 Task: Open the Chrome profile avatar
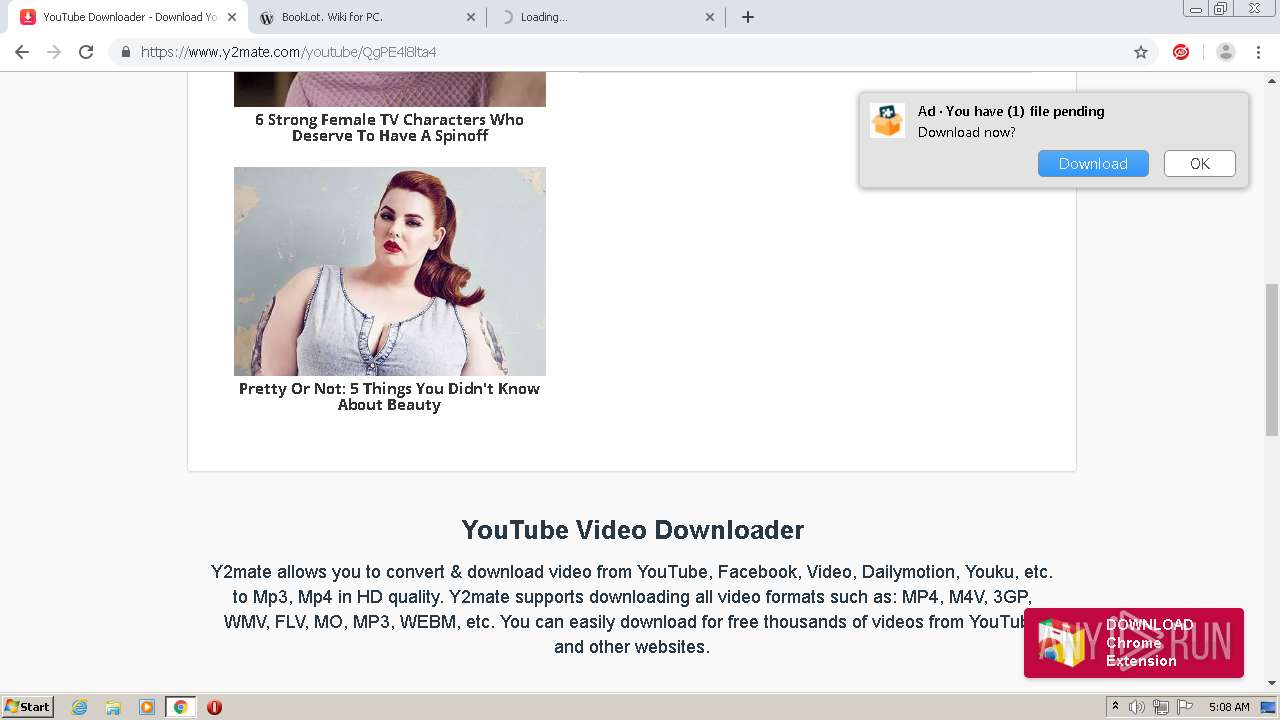(x=1225, y=52)
